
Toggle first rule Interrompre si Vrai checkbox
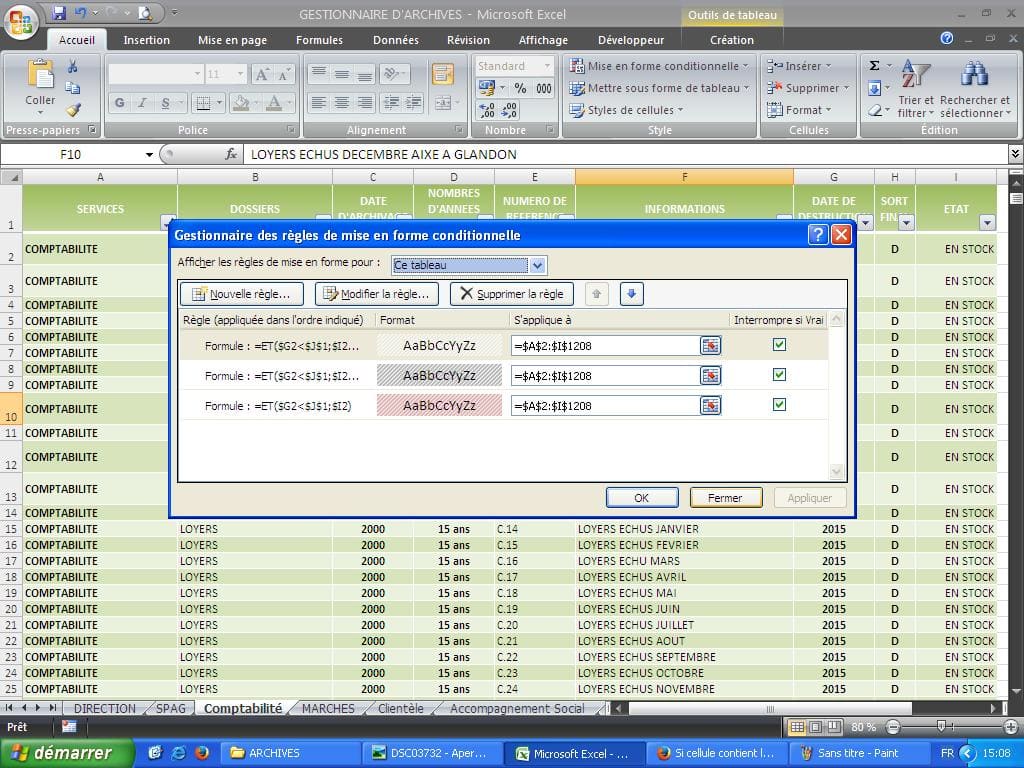pos(779,345)
